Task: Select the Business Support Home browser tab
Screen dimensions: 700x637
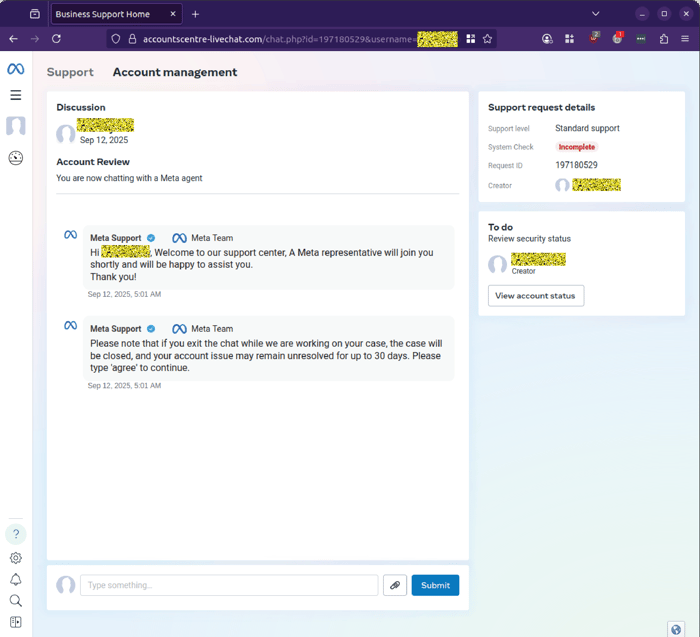Action: coord(117,14)
